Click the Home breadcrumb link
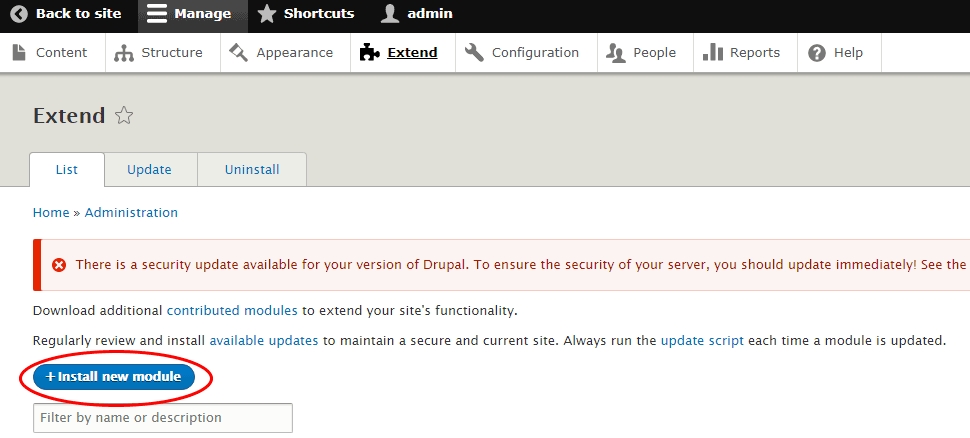The height and width of the screenshot is (438, 970). pyautogui.click(x=51, y=213)
